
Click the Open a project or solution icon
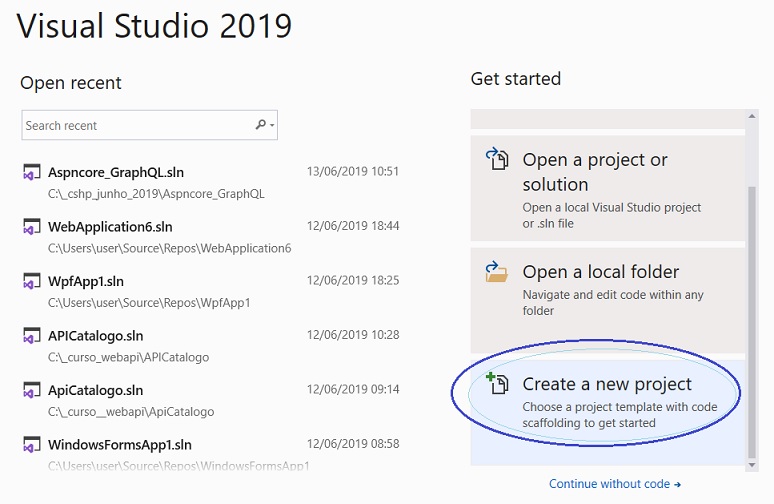[x=497, y=159]
